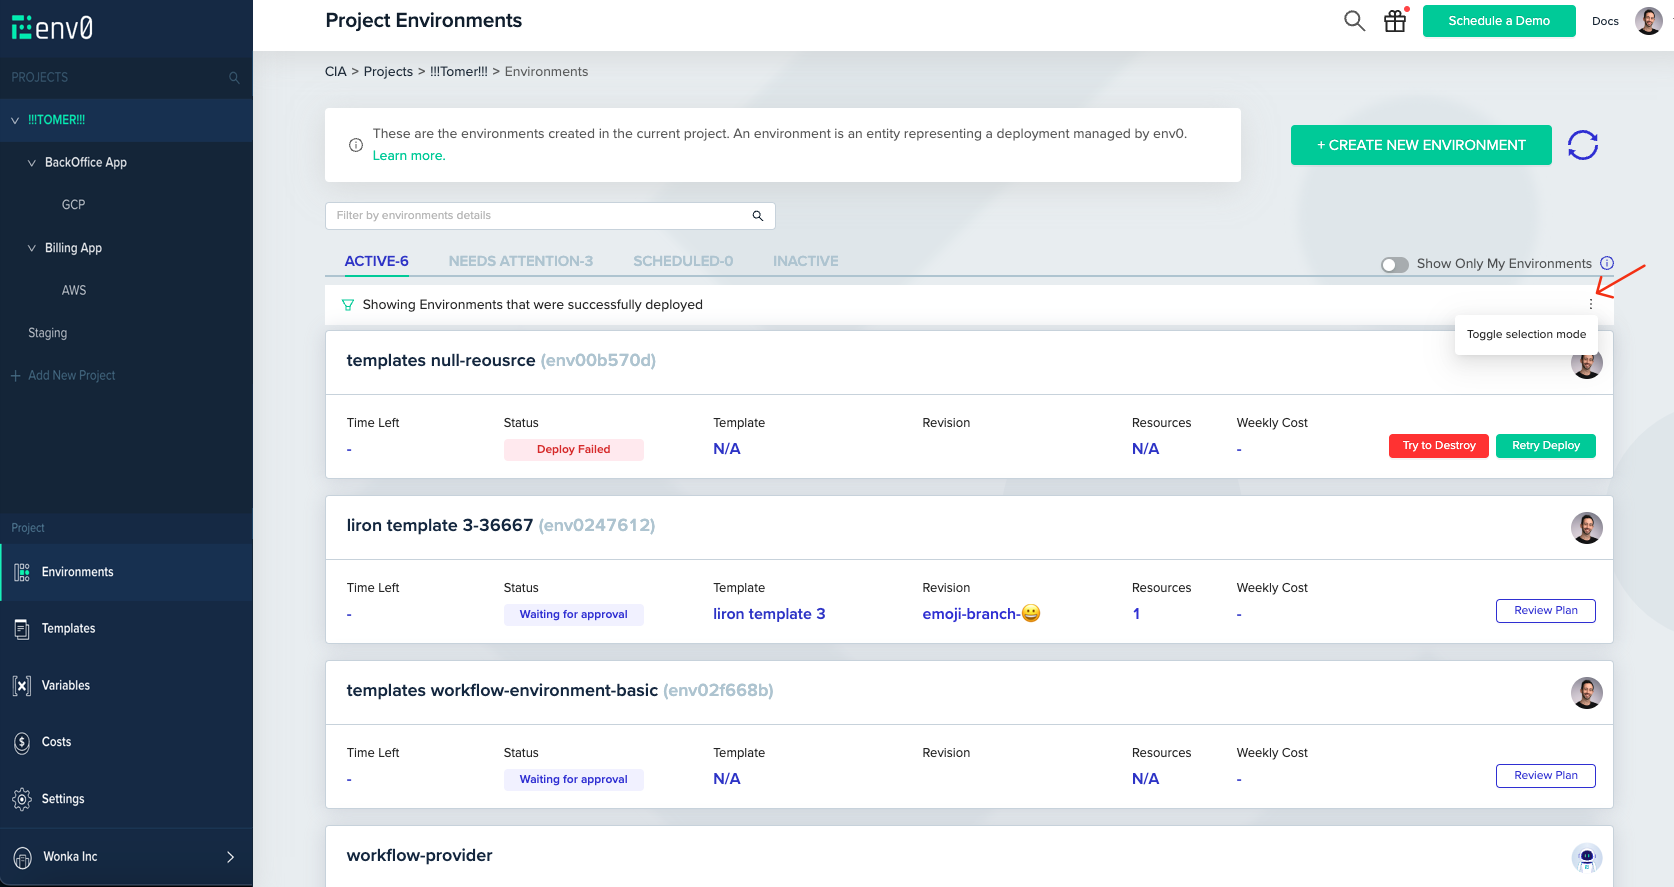Click the search magnifier icon in header
The height and width of the screenshot is (887, 1674).
pyautogui.click(x=1354, y=21)
